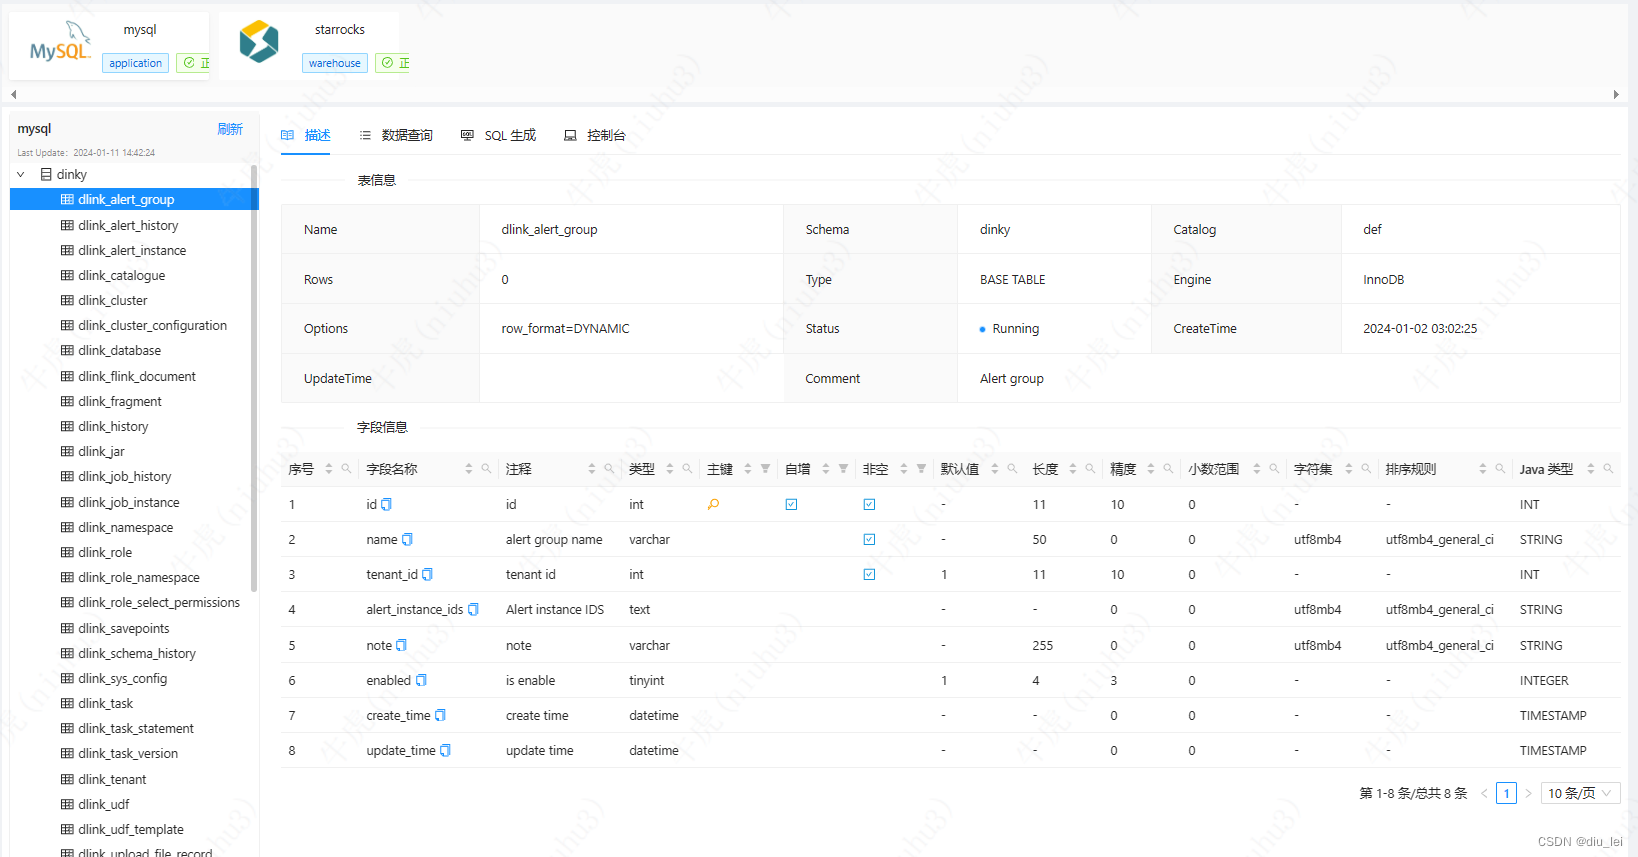1638x857 pixels.
Task: Sort the 序号 column
Action: point(328,469)
